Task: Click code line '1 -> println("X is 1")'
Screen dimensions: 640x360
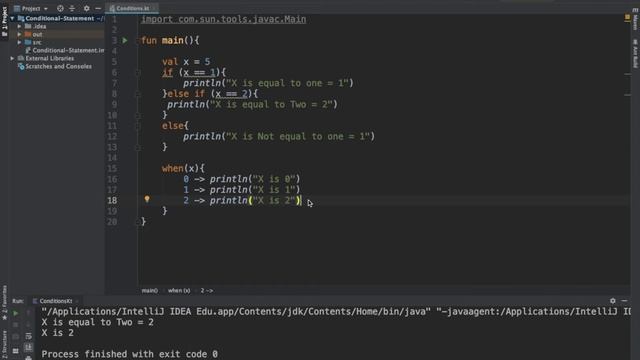Action: pos(242,189)
